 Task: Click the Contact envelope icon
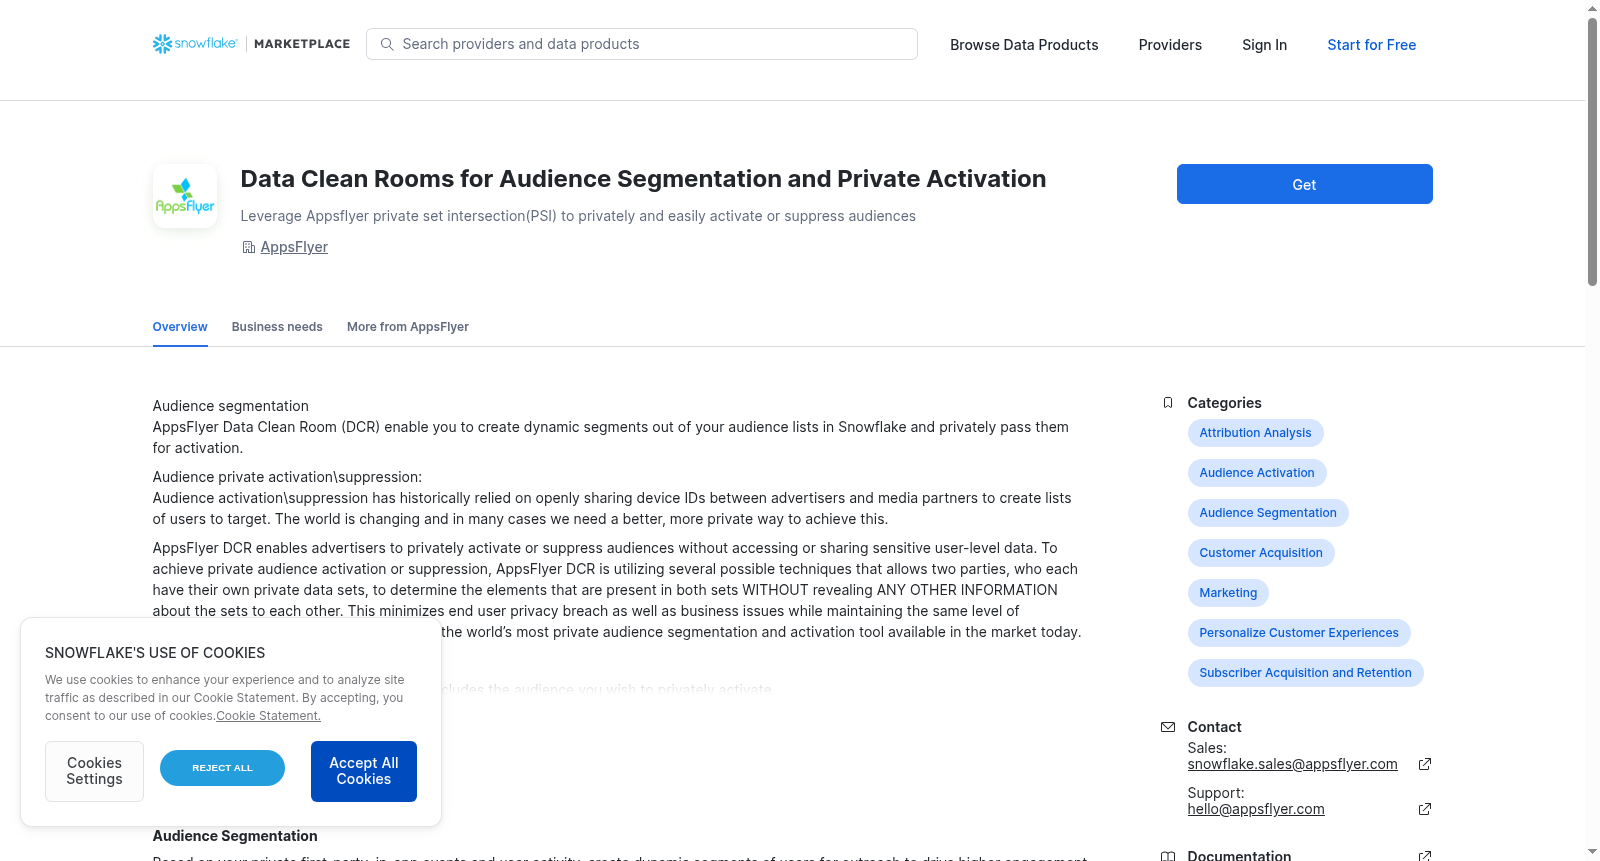point(1168,727)
